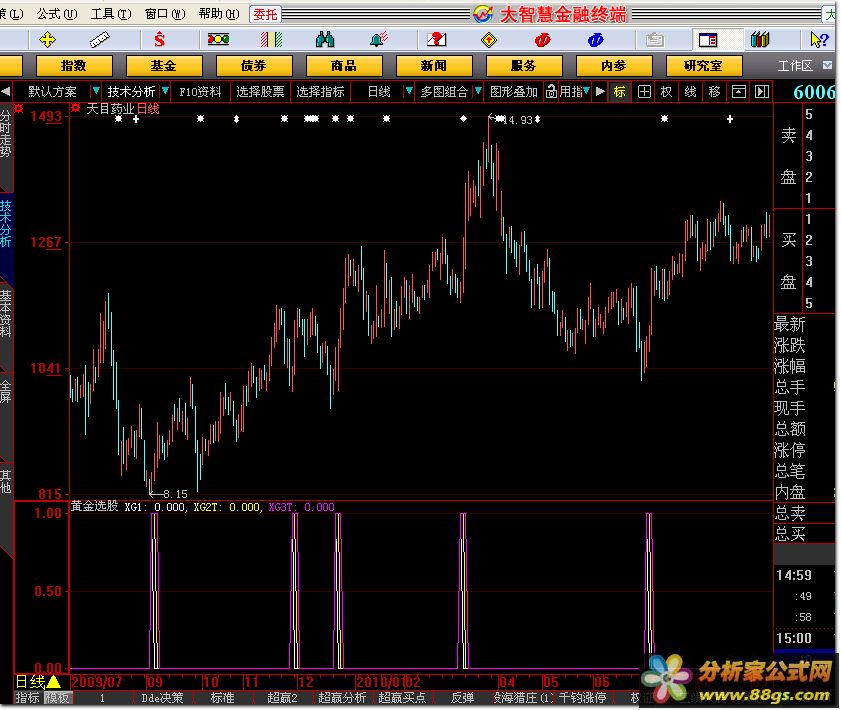
Task: Open the 技术分析 dropdown arrow
Action: [165, 91]
